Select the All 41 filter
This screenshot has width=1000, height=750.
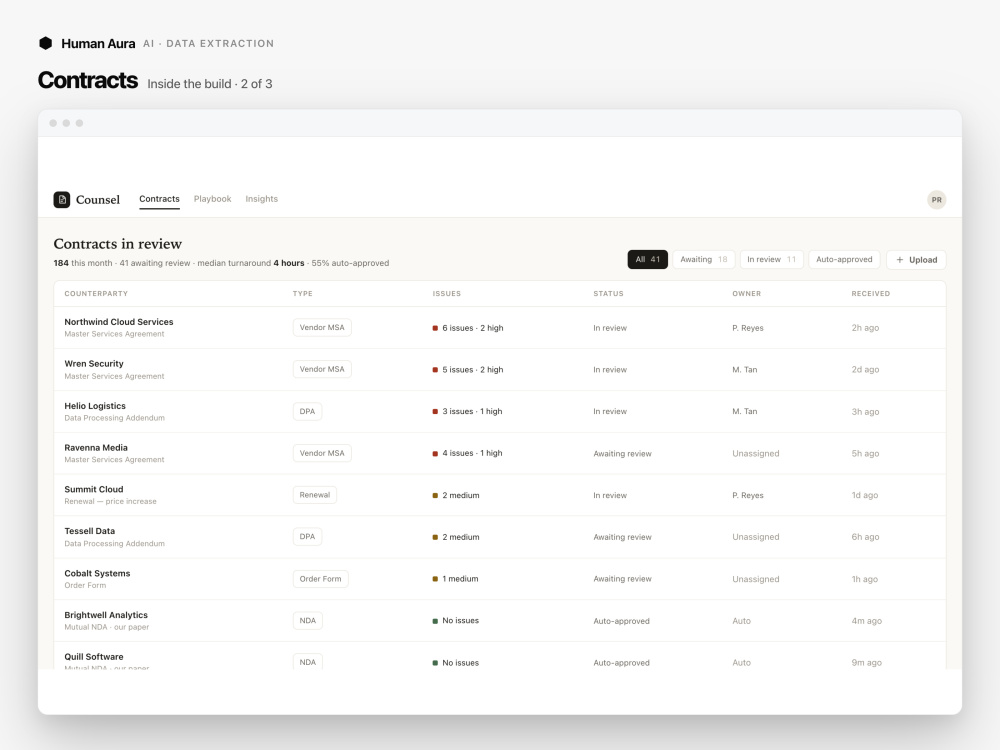[647, 260]
